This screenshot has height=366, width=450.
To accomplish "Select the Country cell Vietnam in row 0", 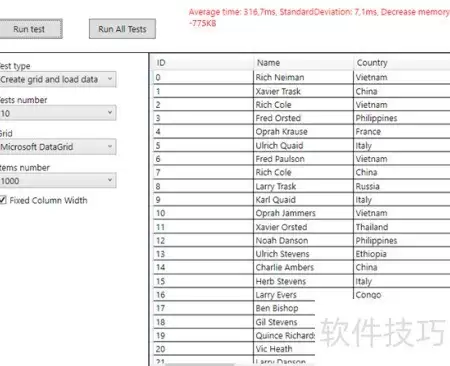I will click(x=402, y=77).
